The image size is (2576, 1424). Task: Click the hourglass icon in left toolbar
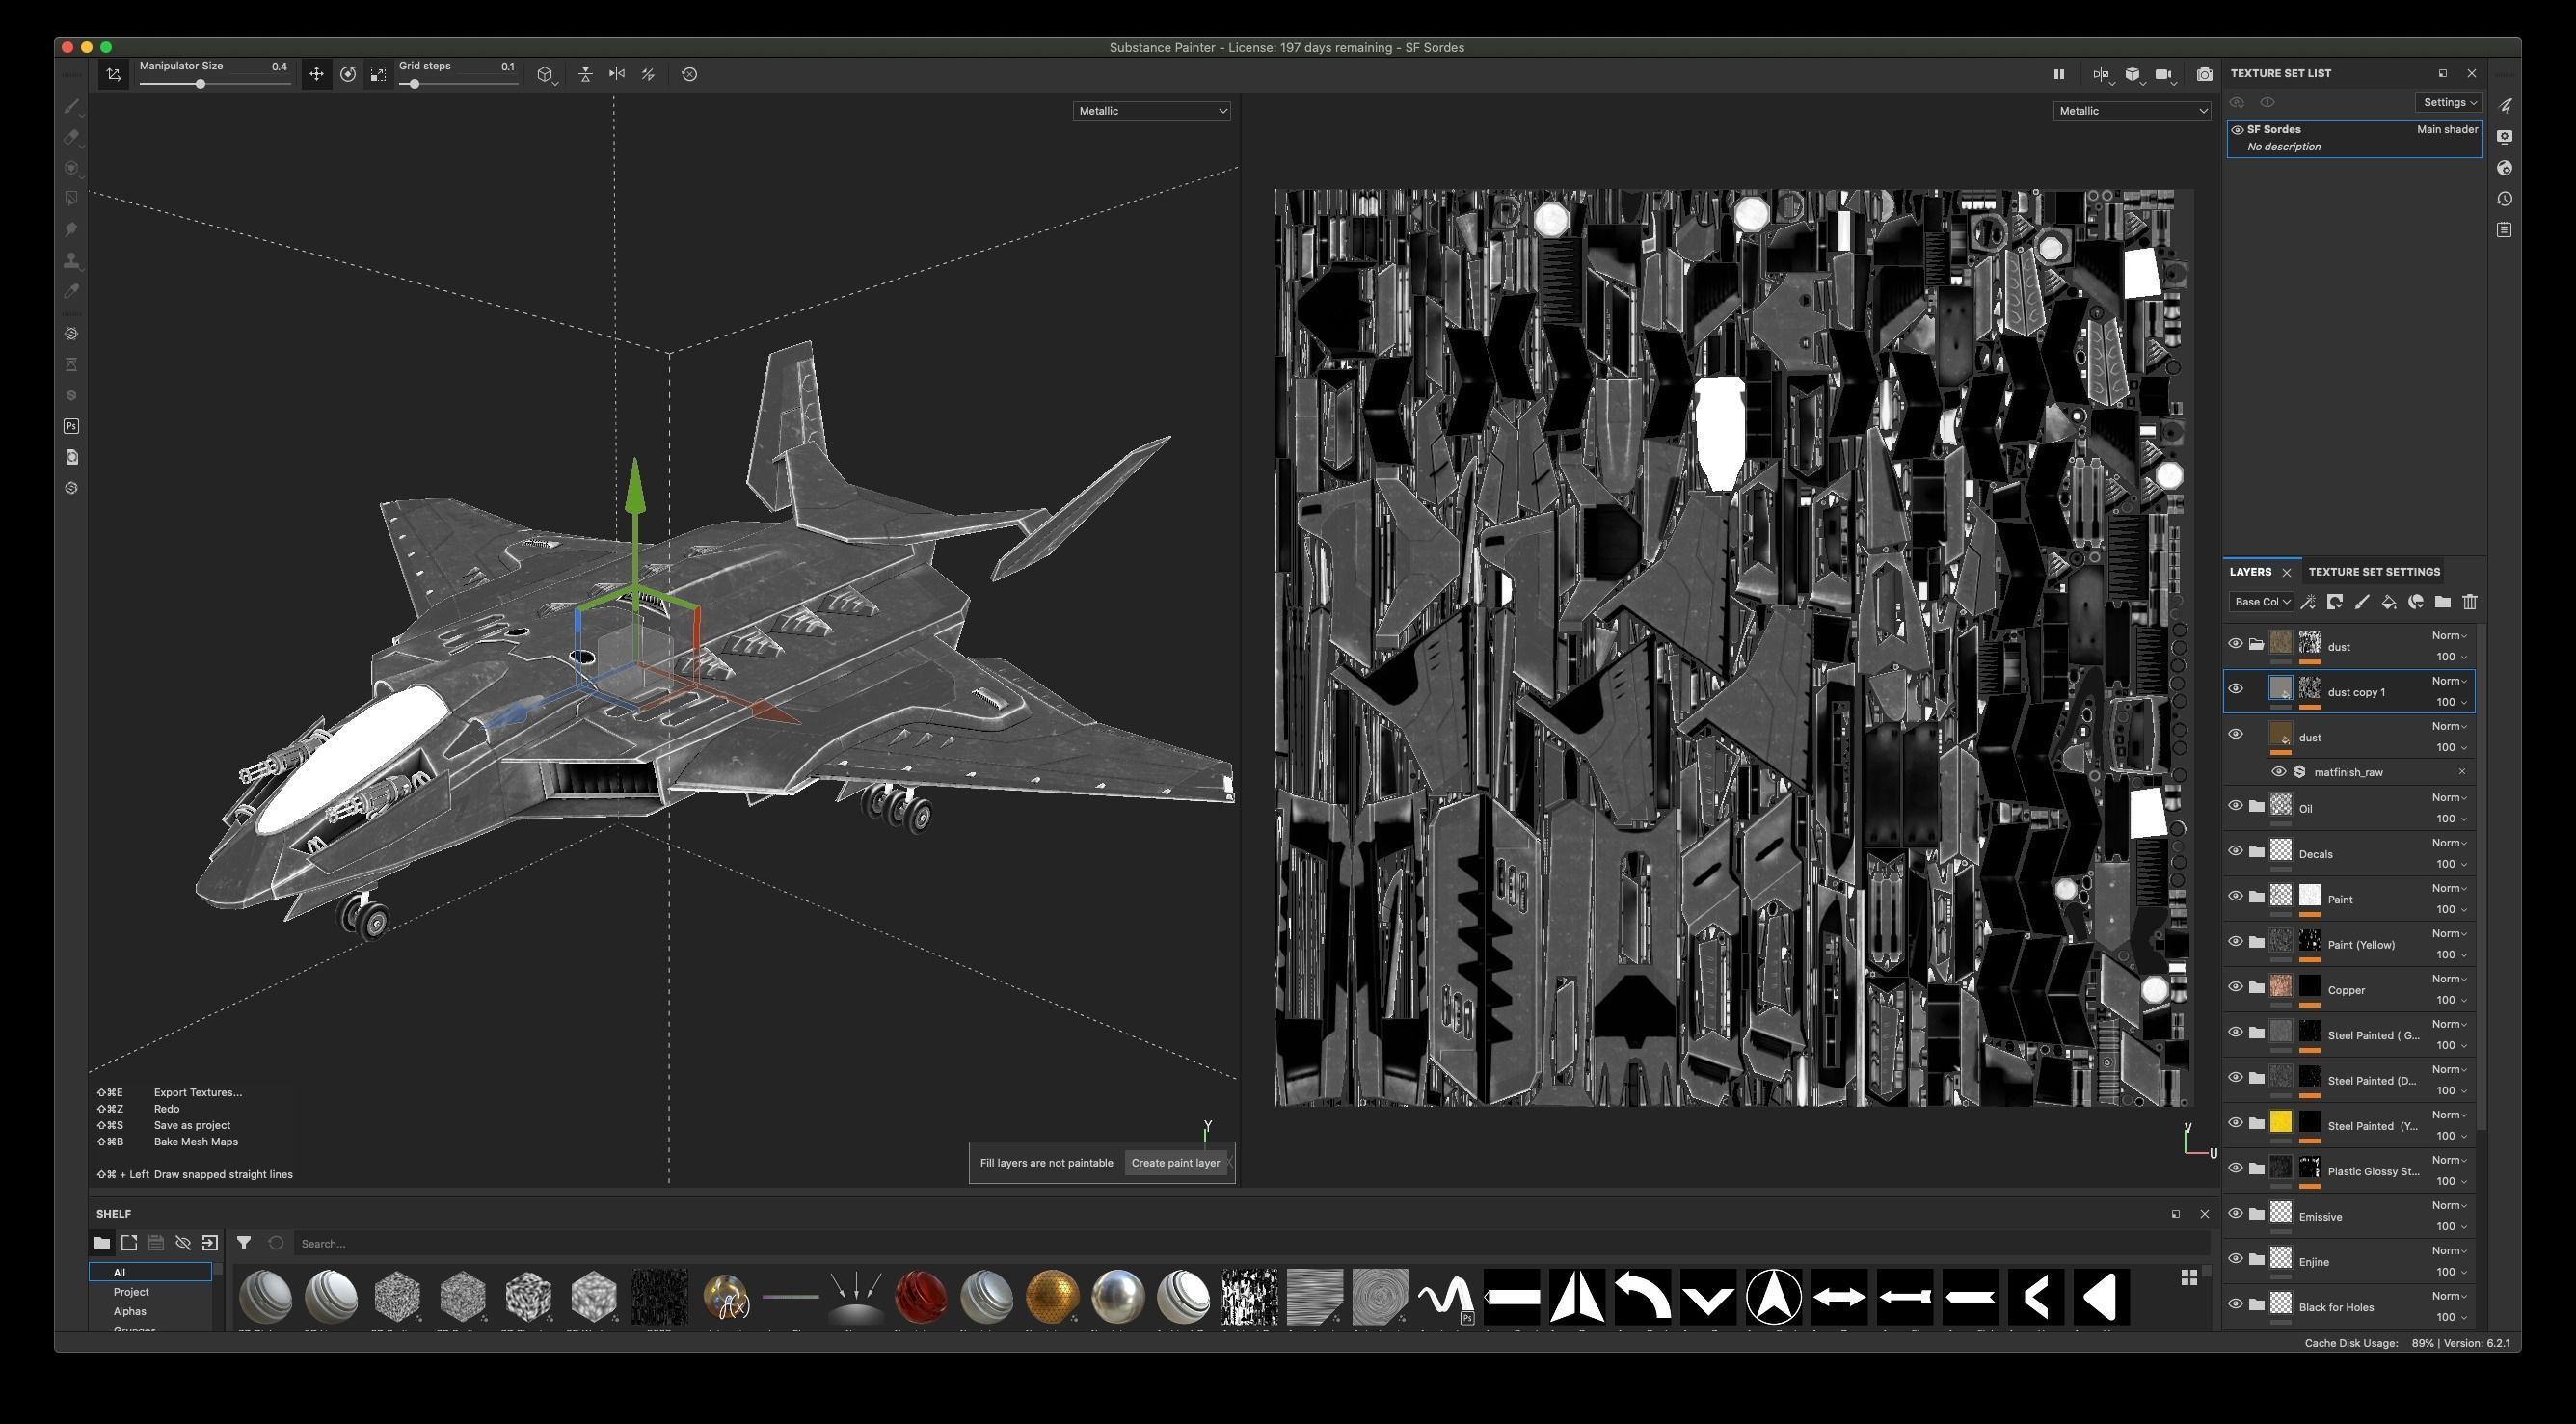click(x=71, y=364)
